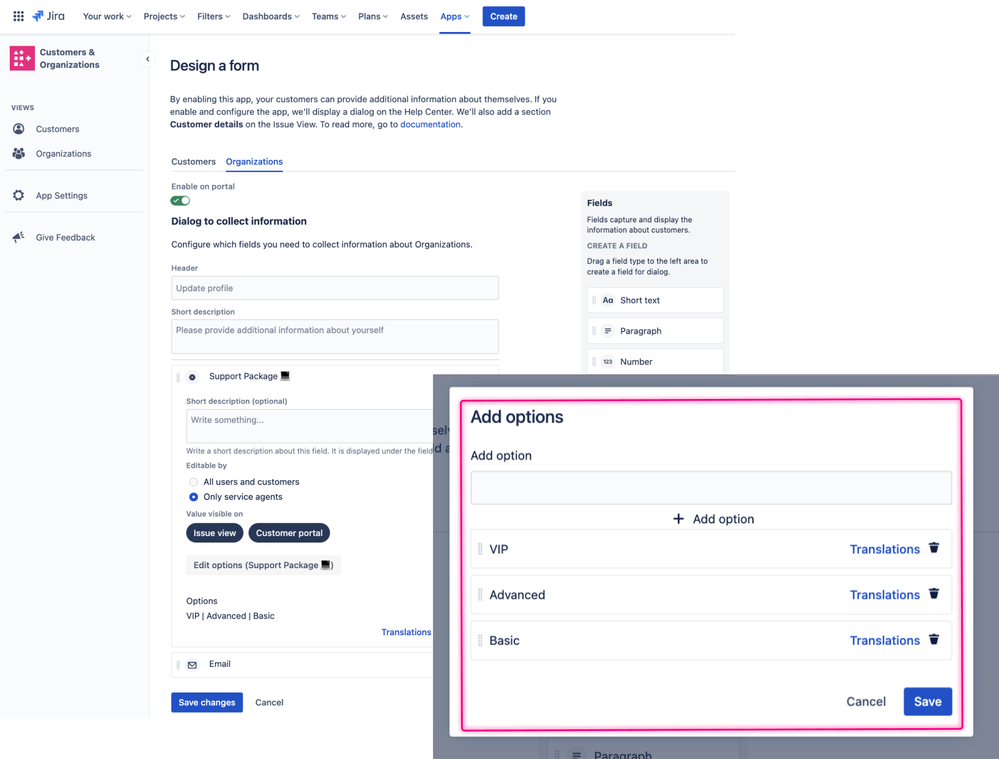Click the Jira logo
Screen dimensions: 999x759
click(x=48, y=16)
